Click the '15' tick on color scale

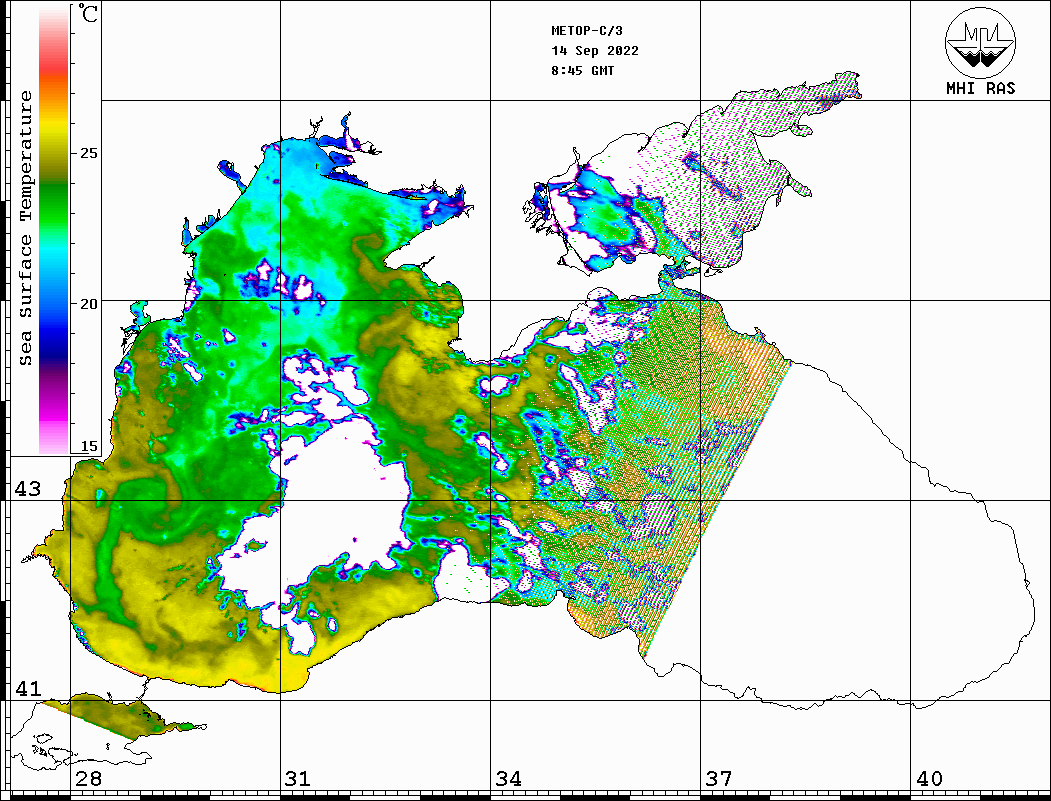(88, 446)
